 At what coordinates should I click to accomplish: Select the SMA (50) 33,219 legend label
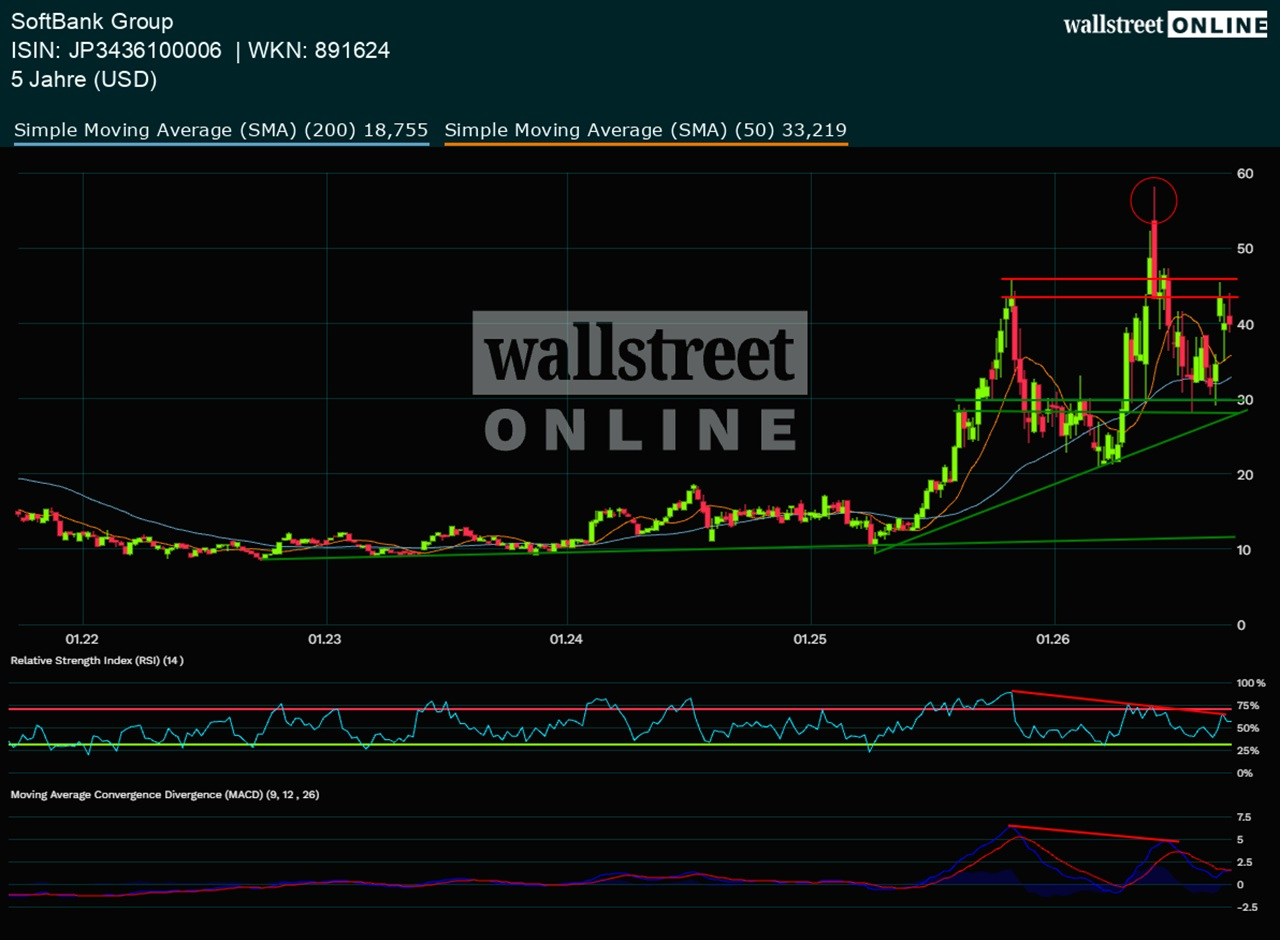[646, 130]
